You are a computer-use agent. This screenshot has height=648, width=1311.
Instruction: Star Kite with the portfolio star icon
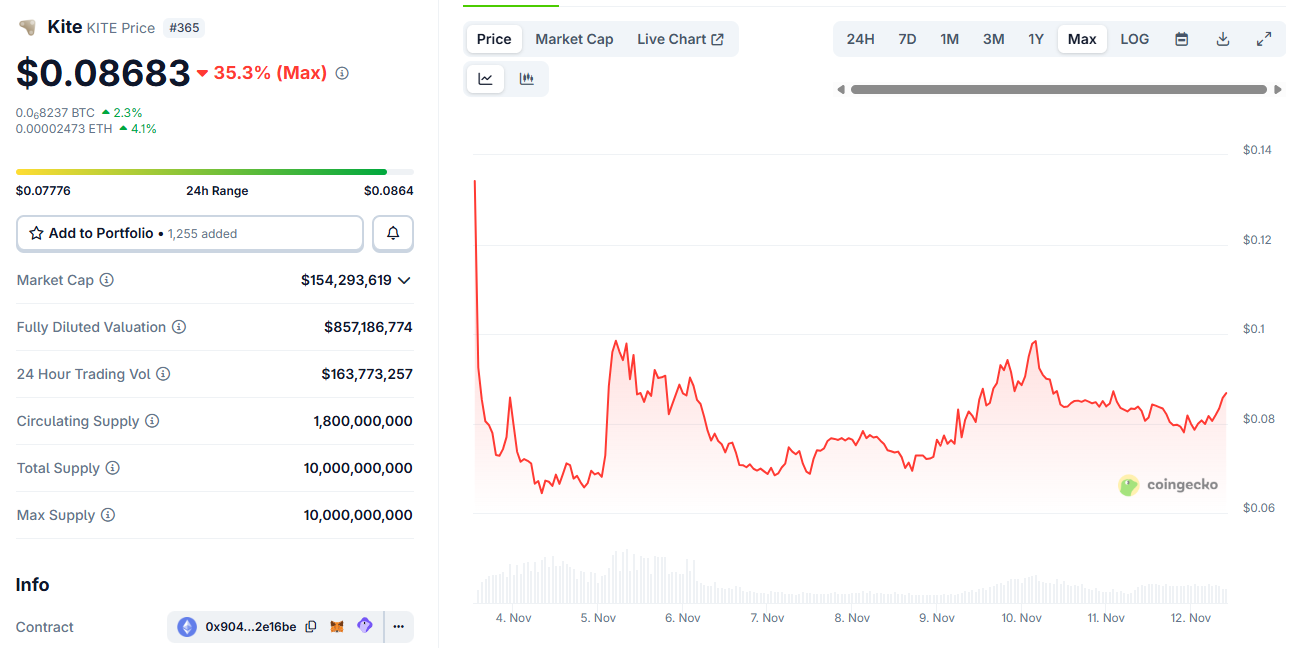point(37,232)
